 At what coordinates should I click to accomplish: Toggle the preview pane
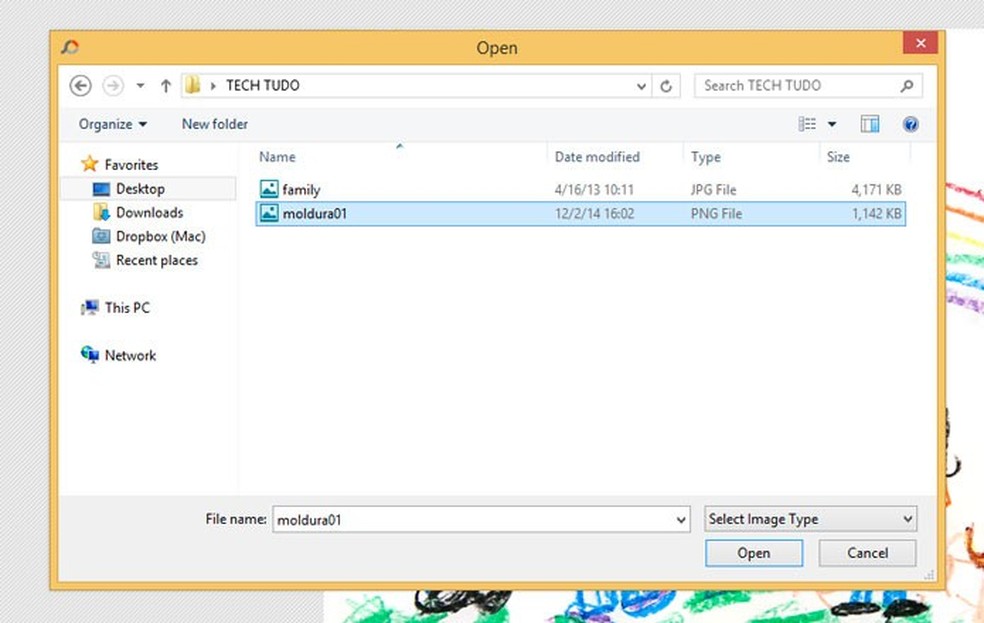(x=869, y=124)
